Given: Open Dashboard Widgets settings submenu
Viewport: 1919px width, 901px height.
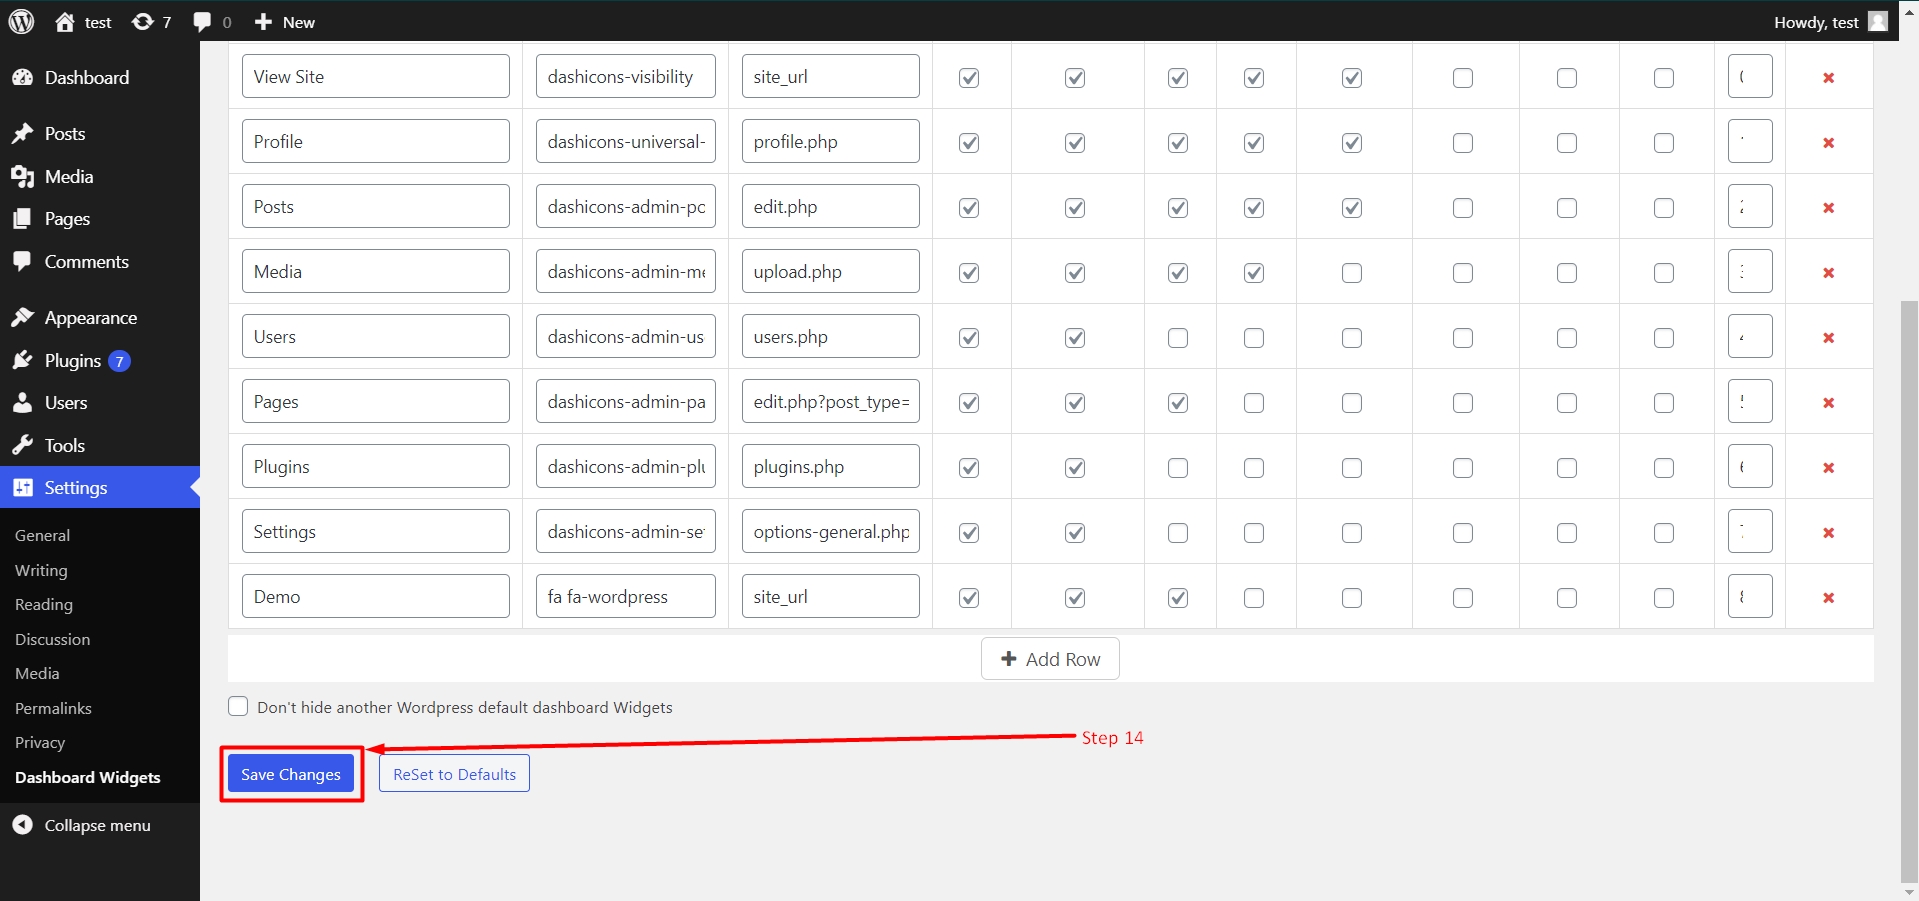Looking at the screenshot, I should pyautogui.click(x=87, y=777).
